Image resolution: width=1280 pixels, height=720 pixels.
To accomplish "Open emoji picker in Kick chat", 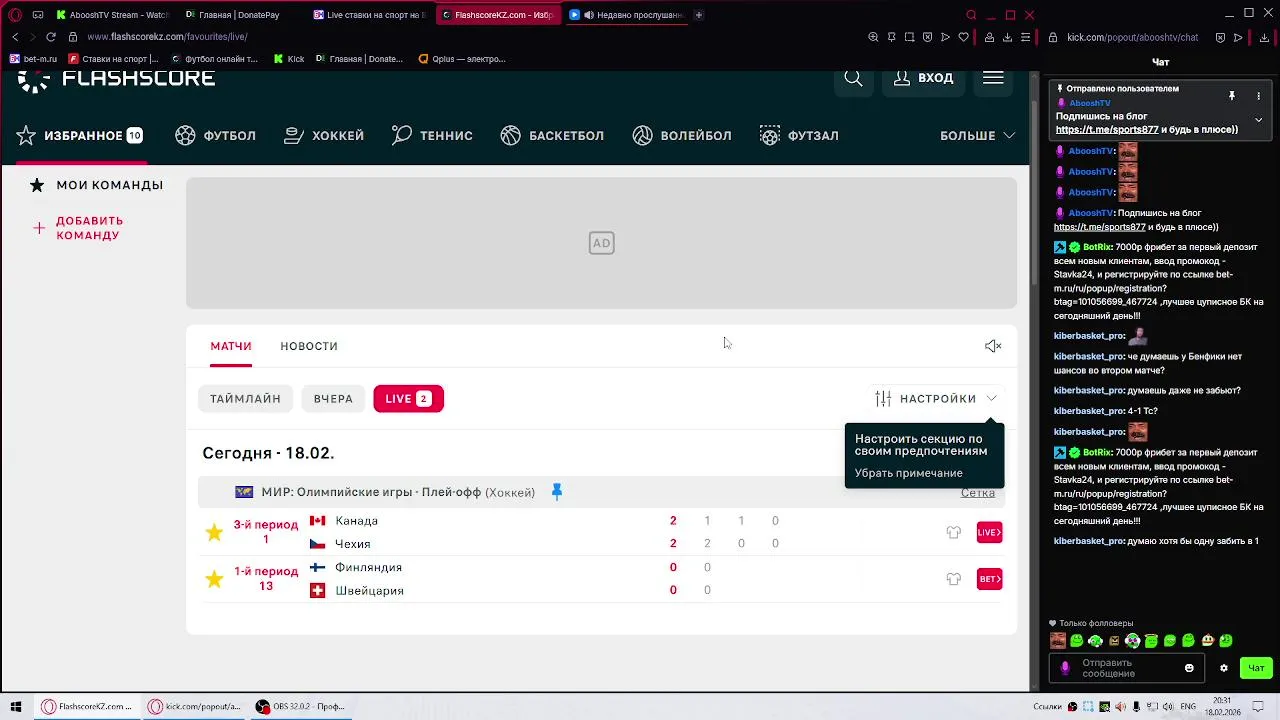I will point(1189,668).
